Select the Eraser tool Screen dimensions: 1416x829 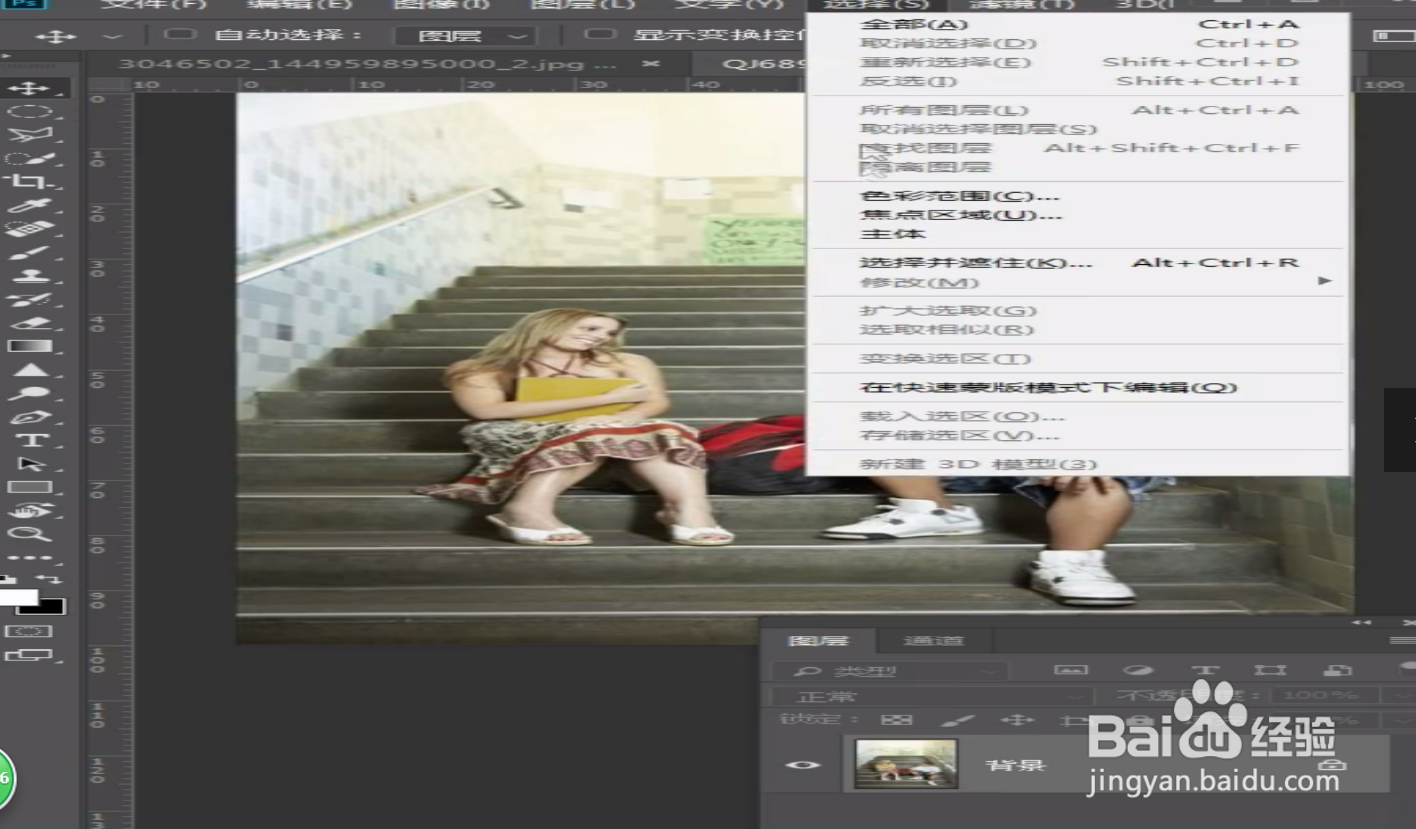pyautogui.click(x=30, y=323)
